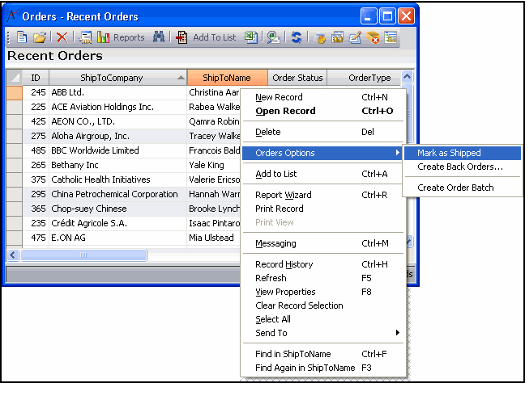Click the OrderType column header
Screen dimensions: 528x393
click(x=364, y=78)
